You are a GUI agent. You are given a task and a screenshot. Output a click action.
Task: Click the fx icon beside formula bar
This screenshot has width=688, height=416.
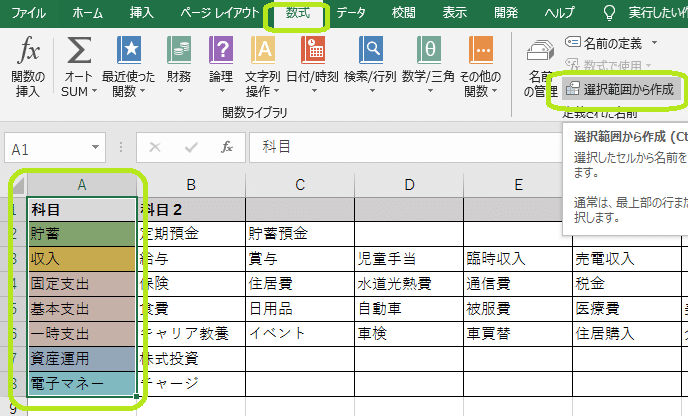(227, 147)
